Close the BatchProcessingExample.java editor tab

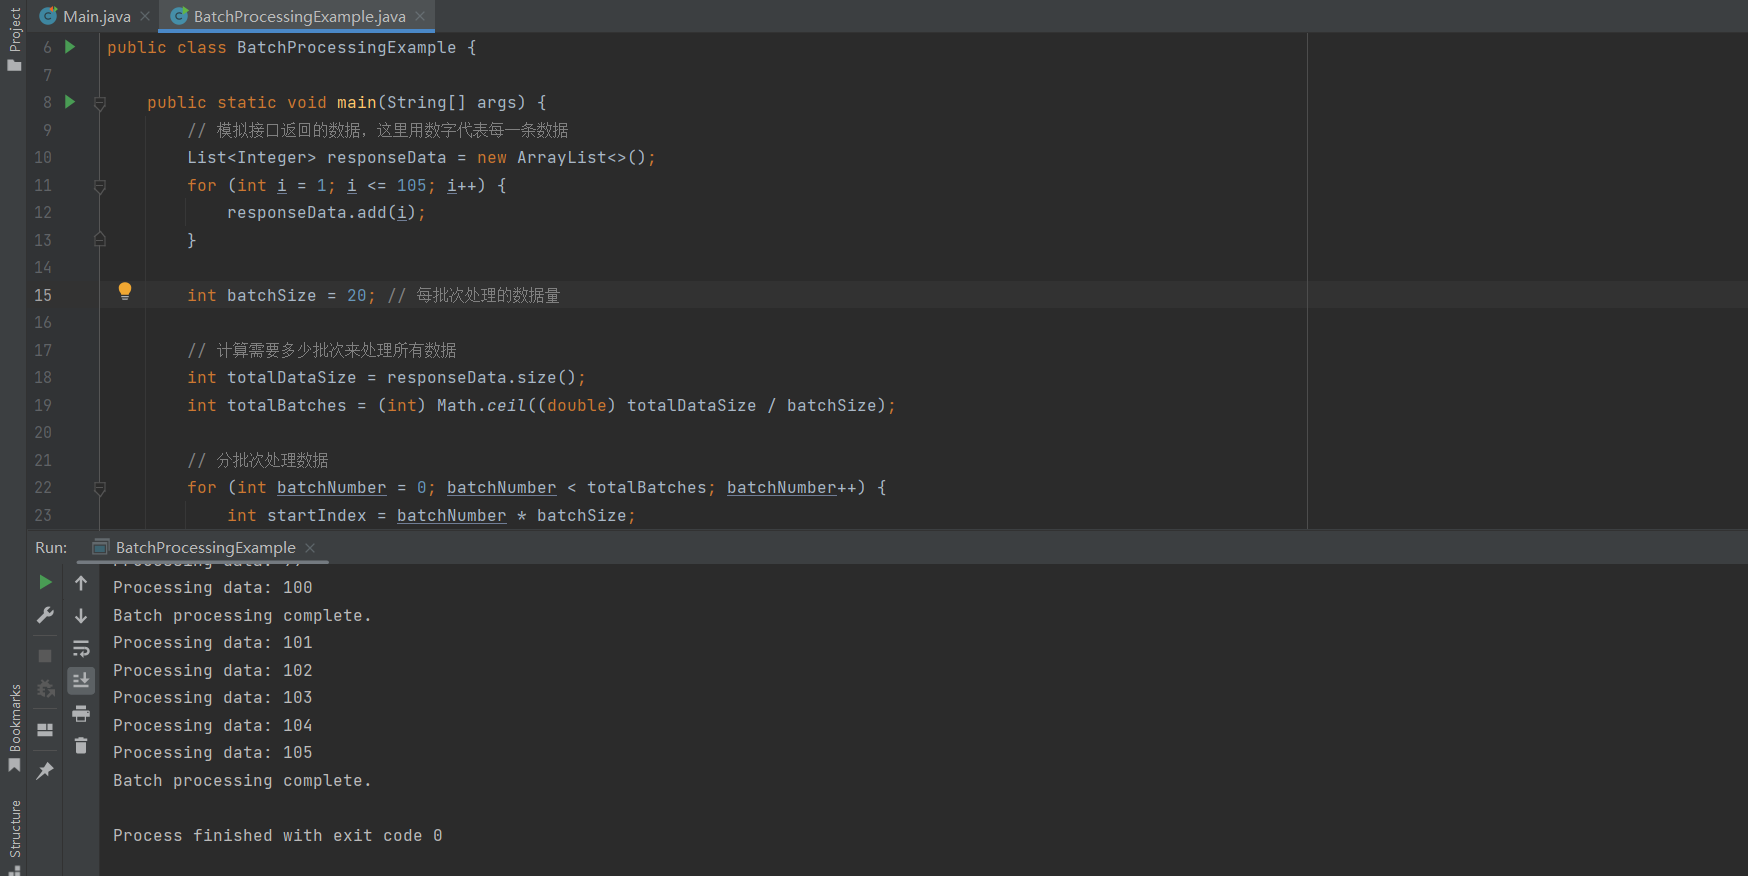pyautogui.click(x=420, y=16)
